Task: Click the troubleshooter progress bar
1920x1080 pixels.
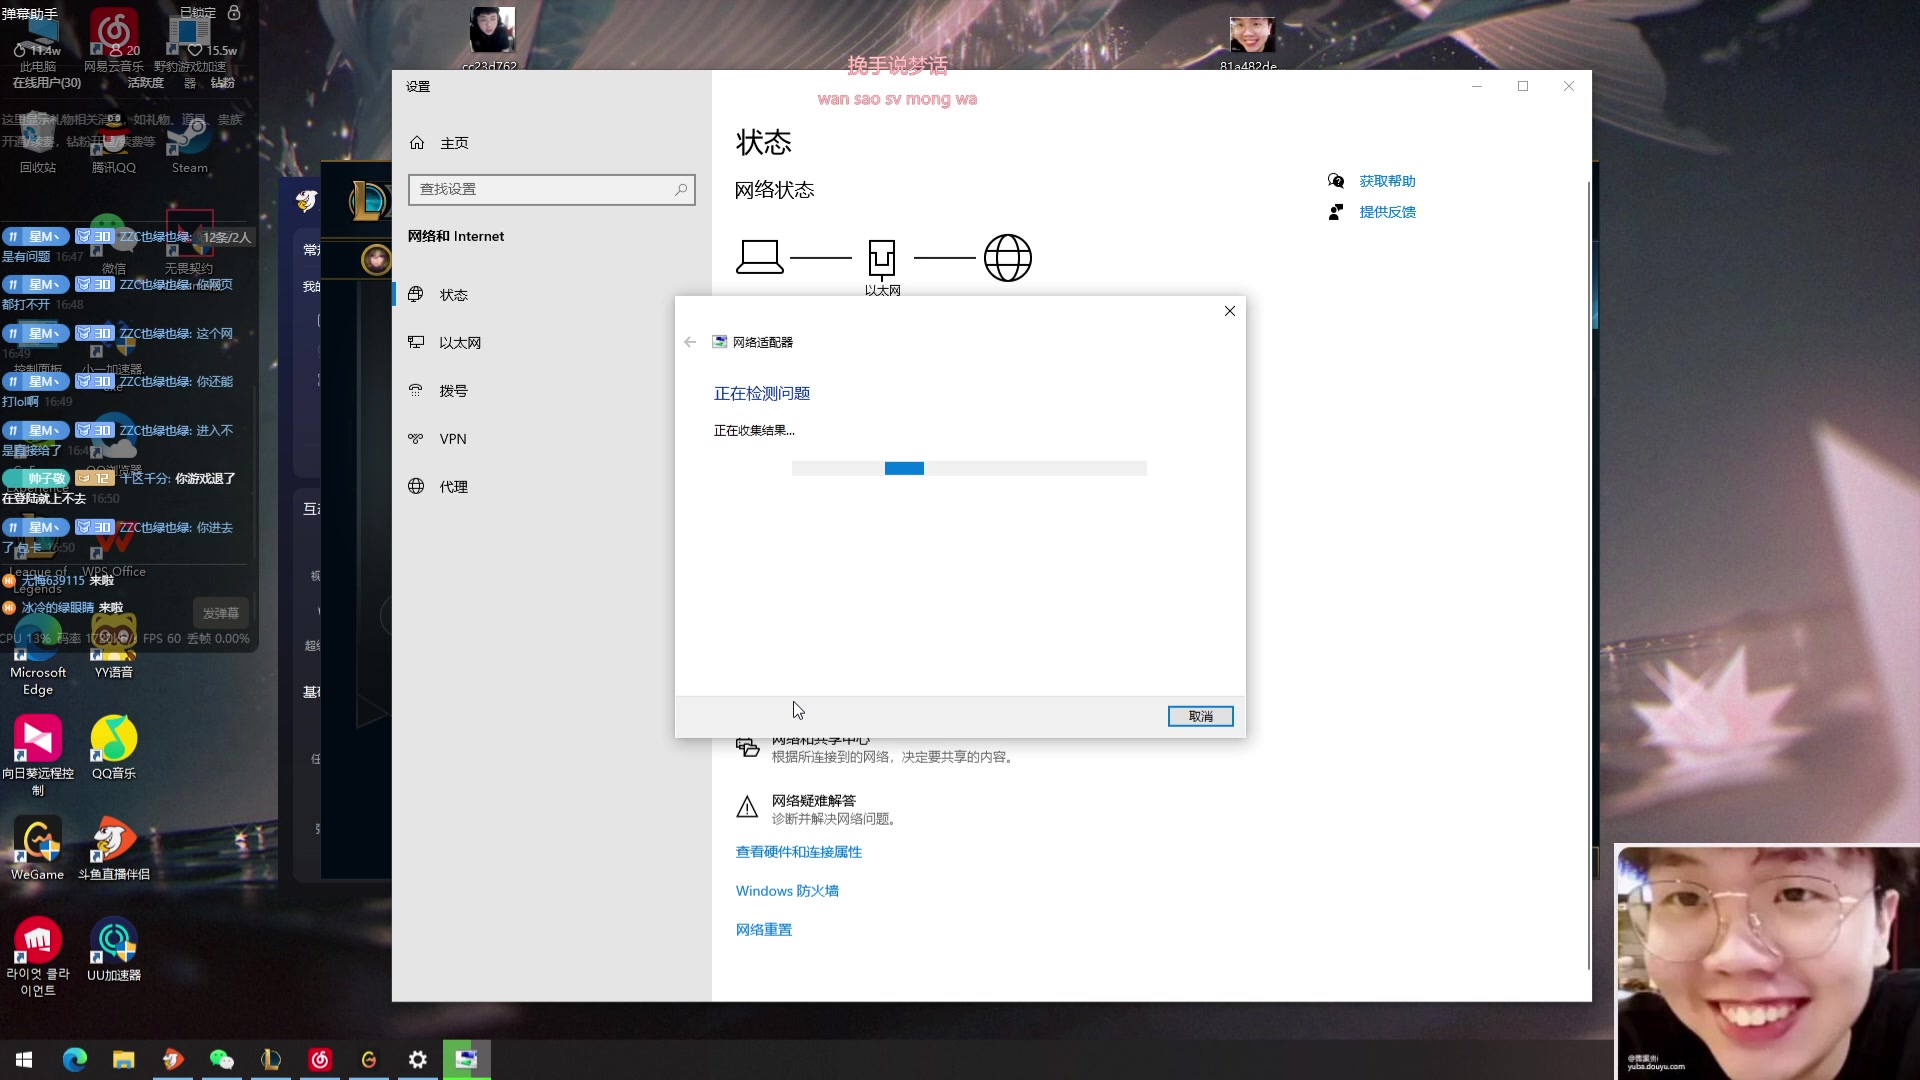Action: [969, 468]
